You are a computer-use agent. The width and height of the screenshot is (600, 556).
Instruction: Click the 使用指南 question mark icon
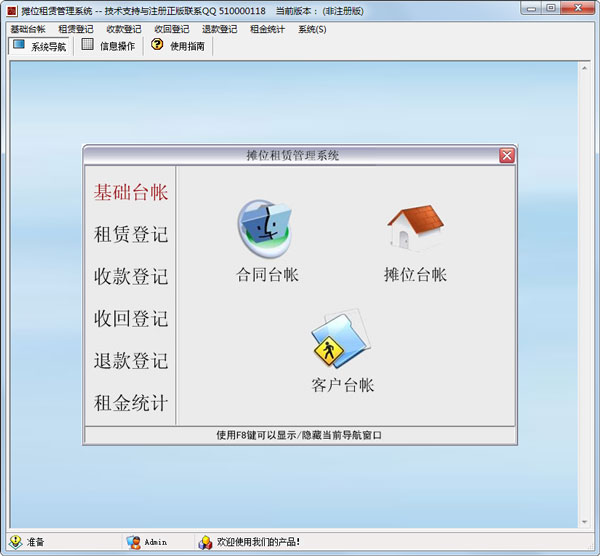coord(157,44)
